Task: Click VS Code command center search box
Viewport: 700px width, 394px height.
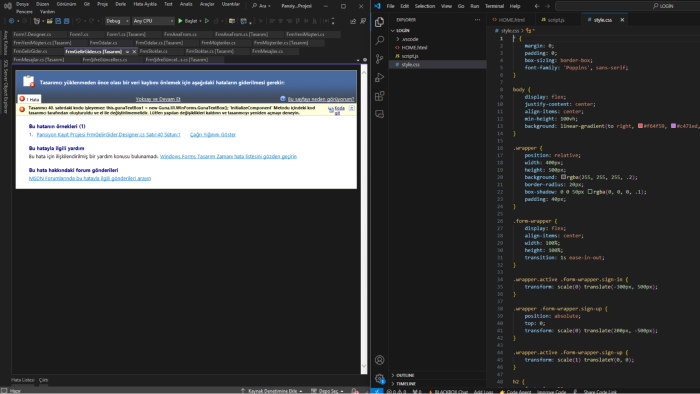Action: point(627,6)
